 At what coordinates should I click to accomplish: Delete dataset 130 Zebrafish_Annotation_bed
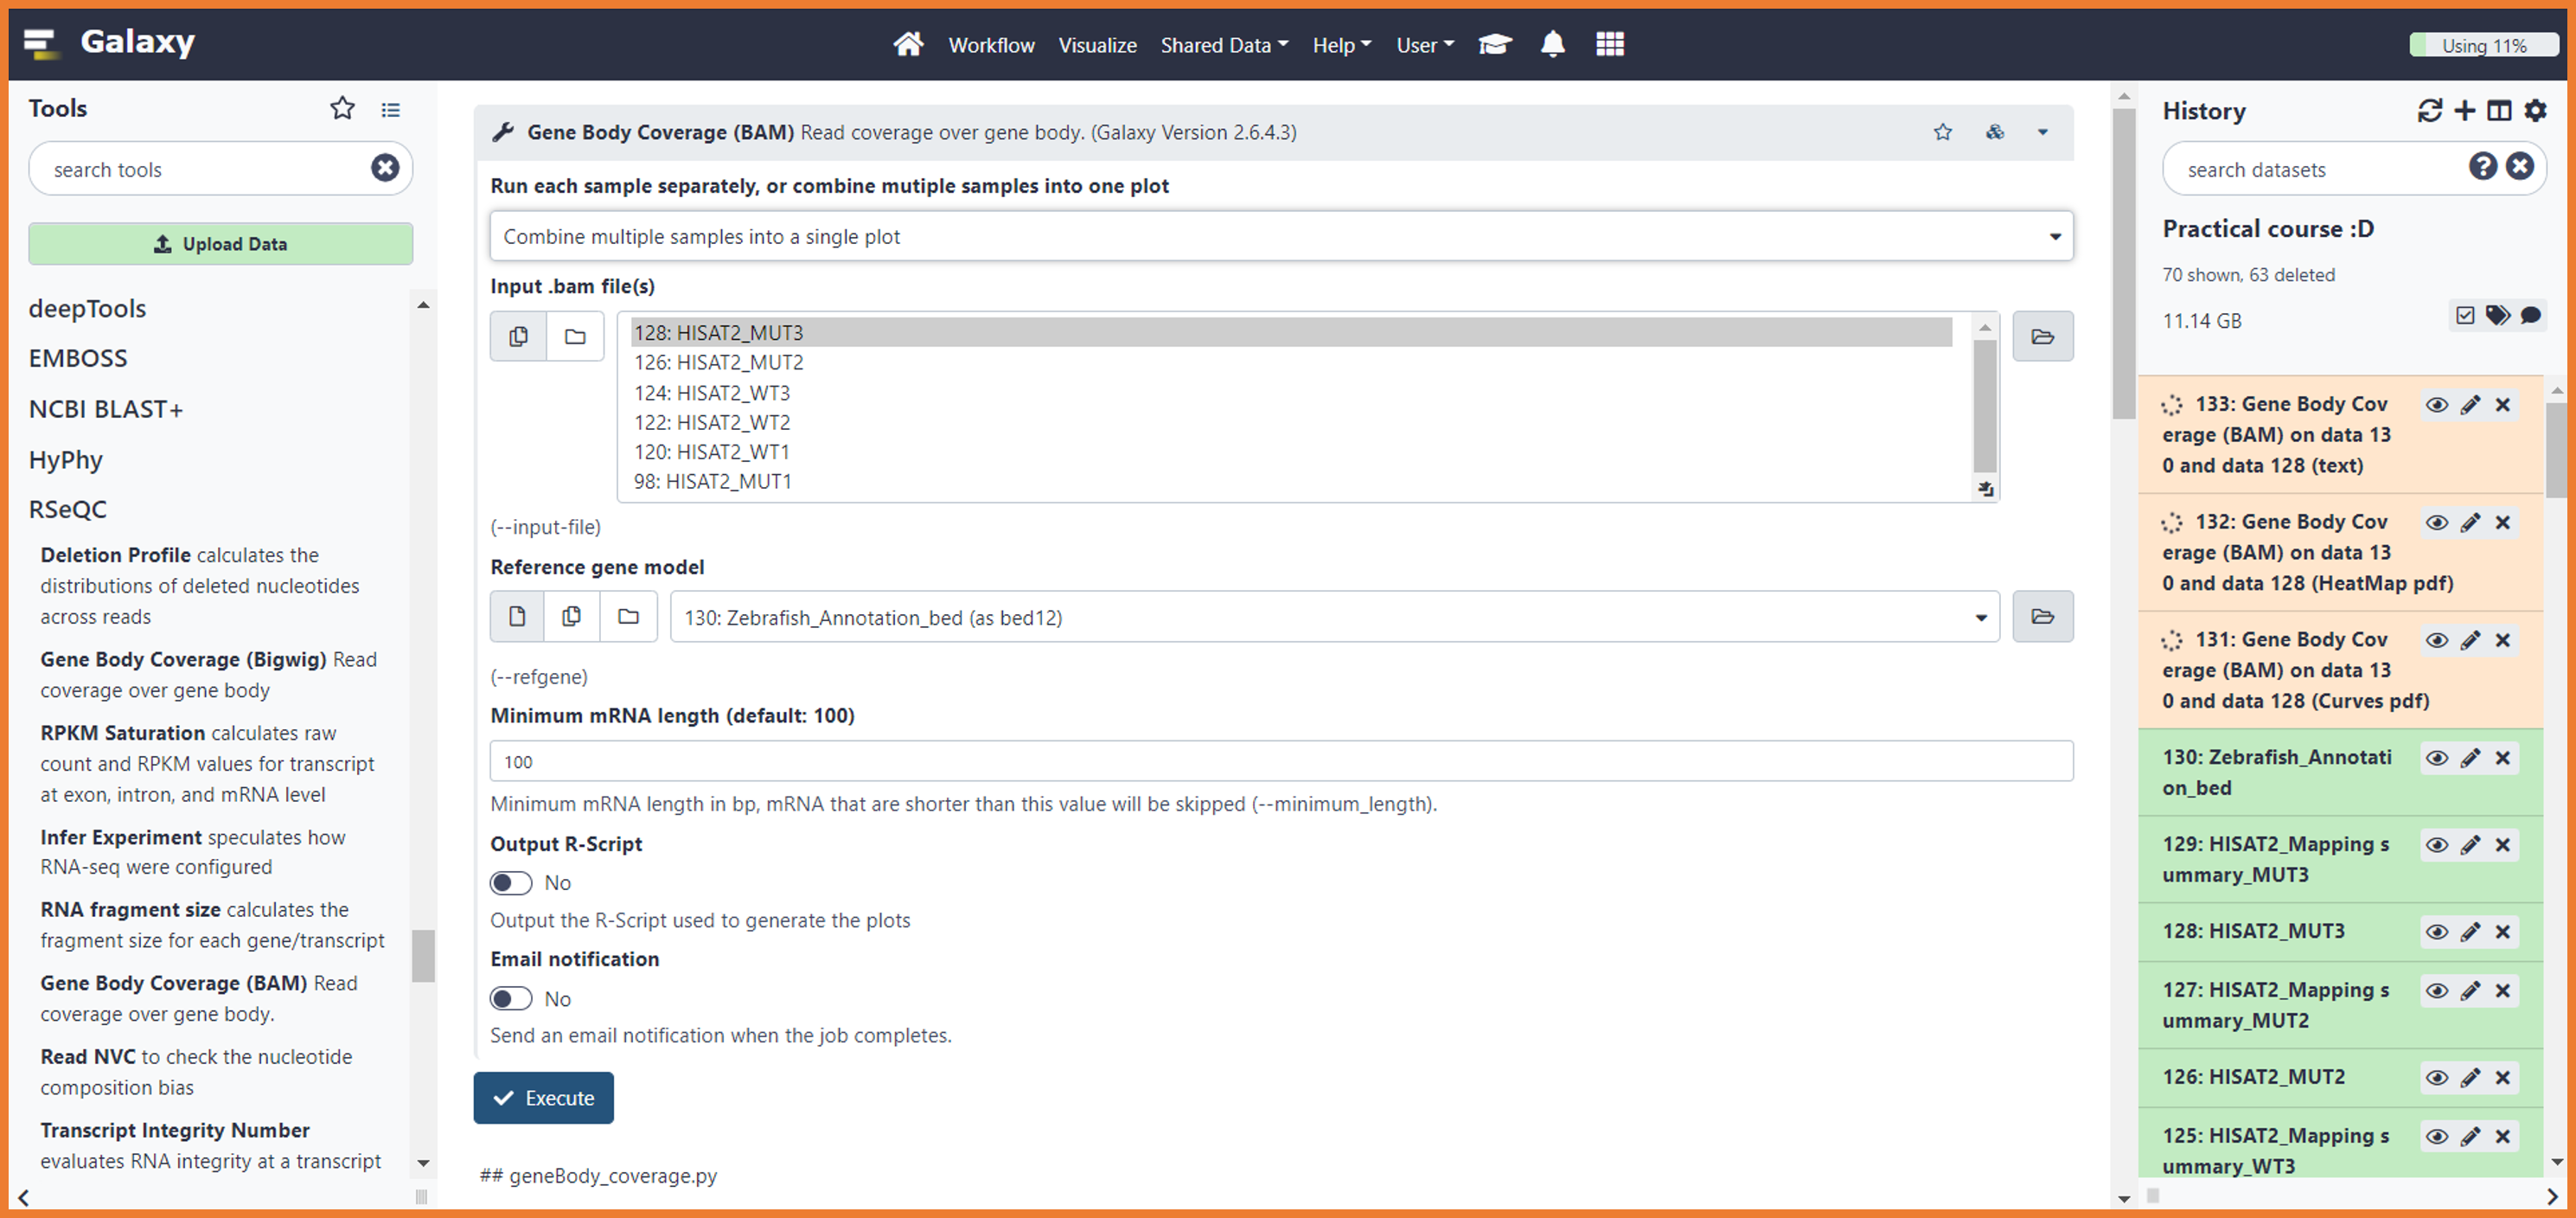click(2502, 757)
